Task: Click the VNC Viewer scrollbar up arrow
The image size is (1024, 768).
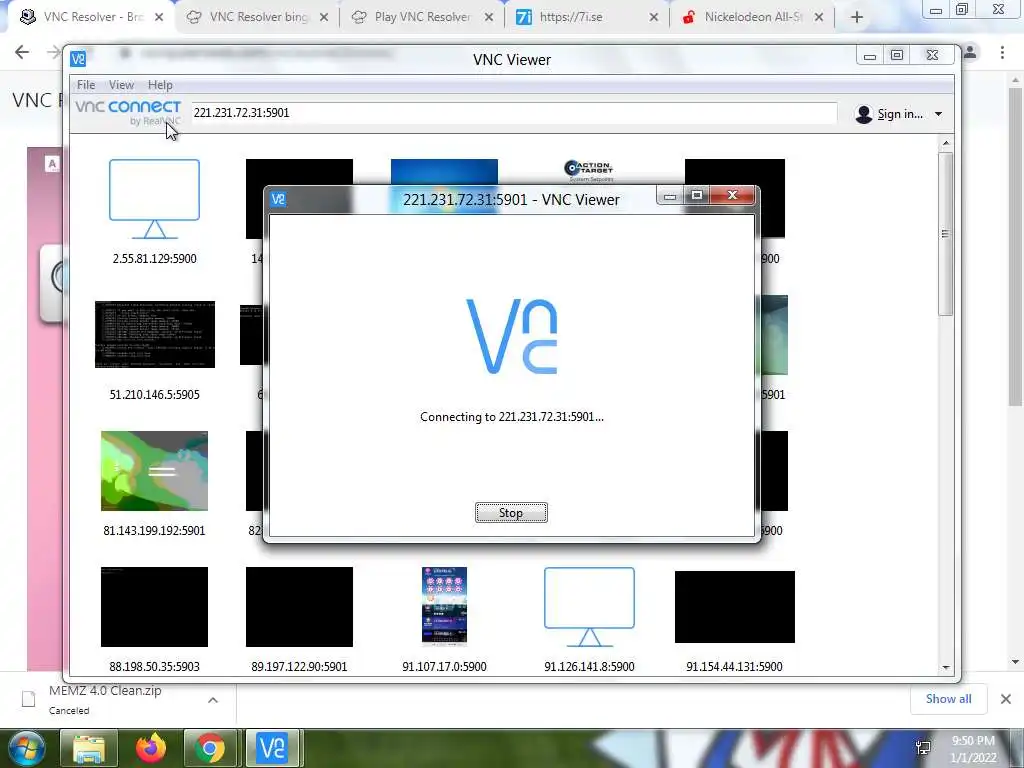Action: coord(946,143)
